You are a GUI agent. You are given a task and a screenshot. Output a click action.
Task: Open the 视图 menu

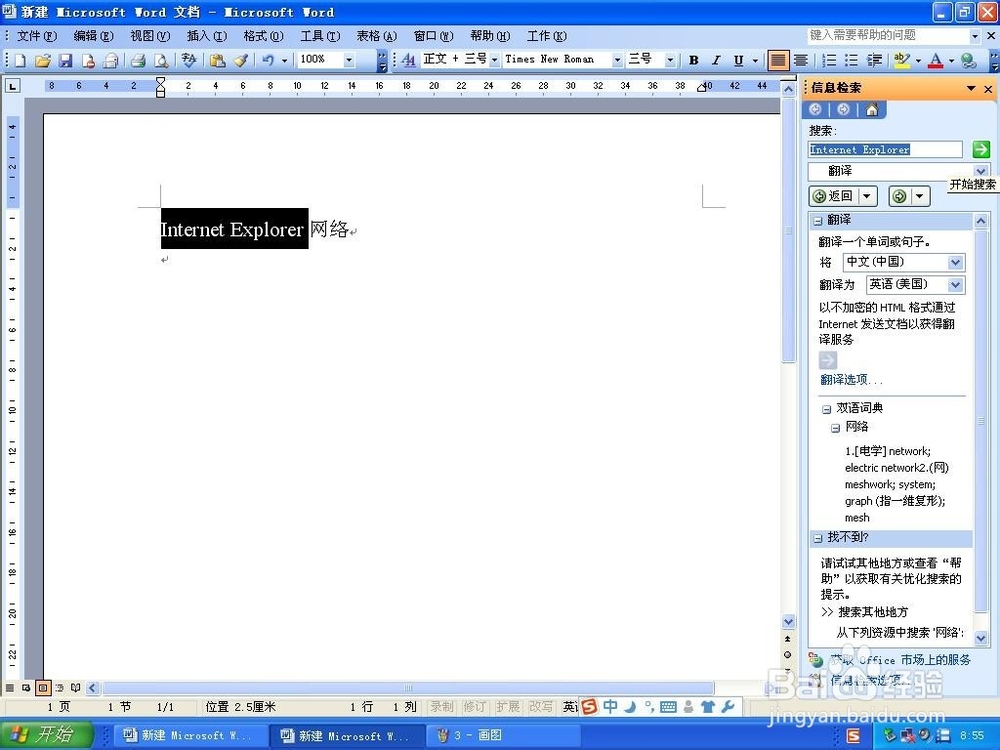click(x=151, y=36)
